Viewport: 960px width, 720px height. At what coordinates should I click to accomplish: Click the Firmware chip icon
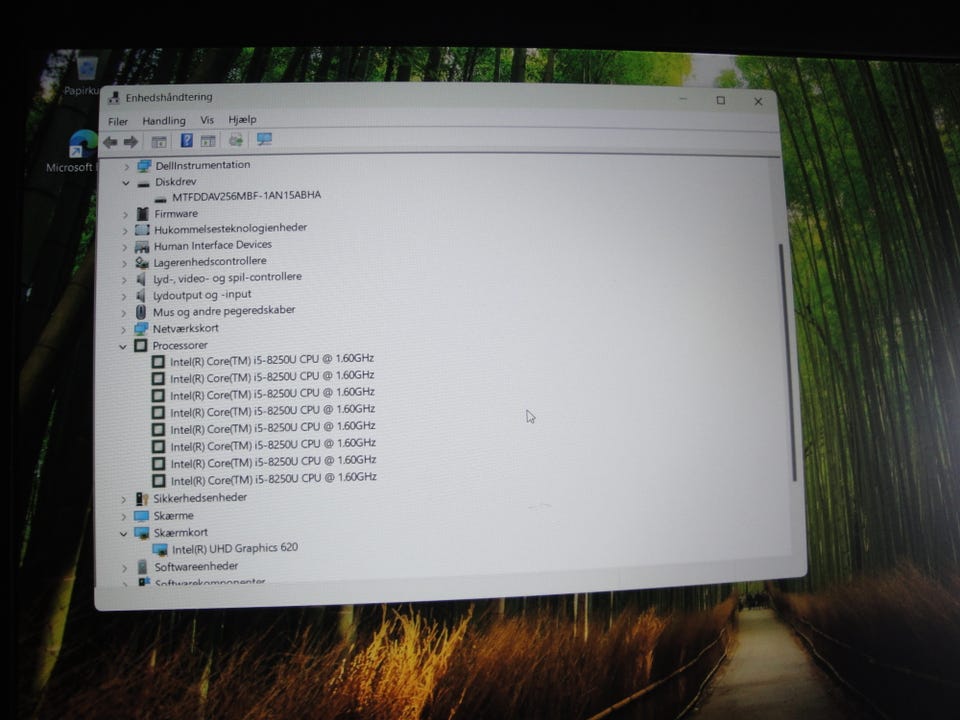tap(143, 214)
